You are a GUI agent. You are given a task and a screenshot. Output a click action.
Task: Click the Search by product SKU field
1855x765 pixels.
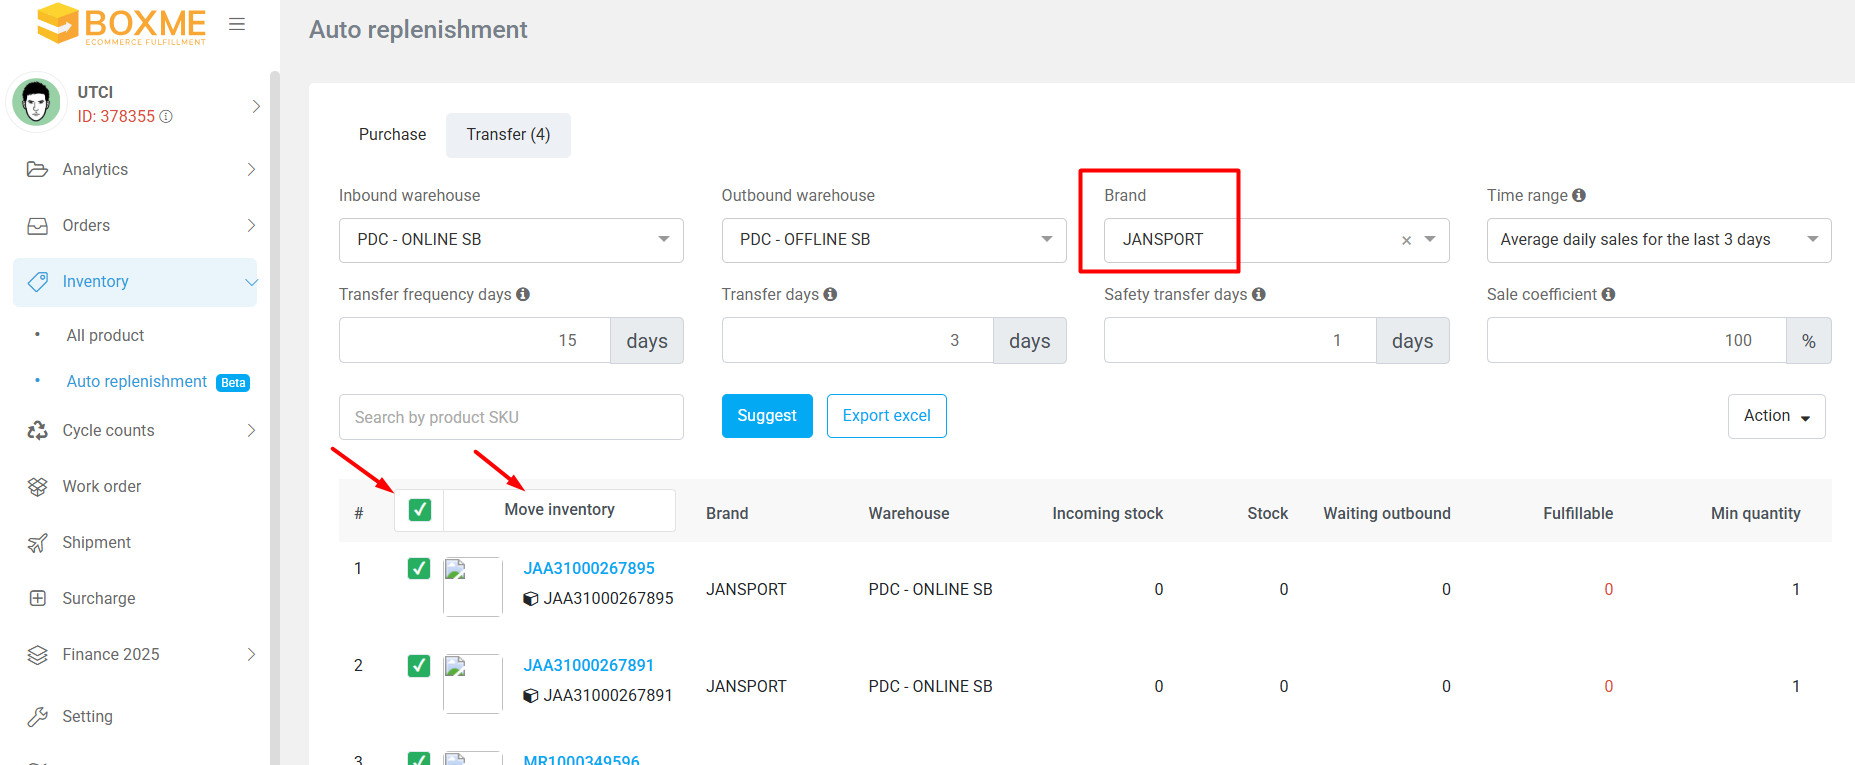(510, 417)
